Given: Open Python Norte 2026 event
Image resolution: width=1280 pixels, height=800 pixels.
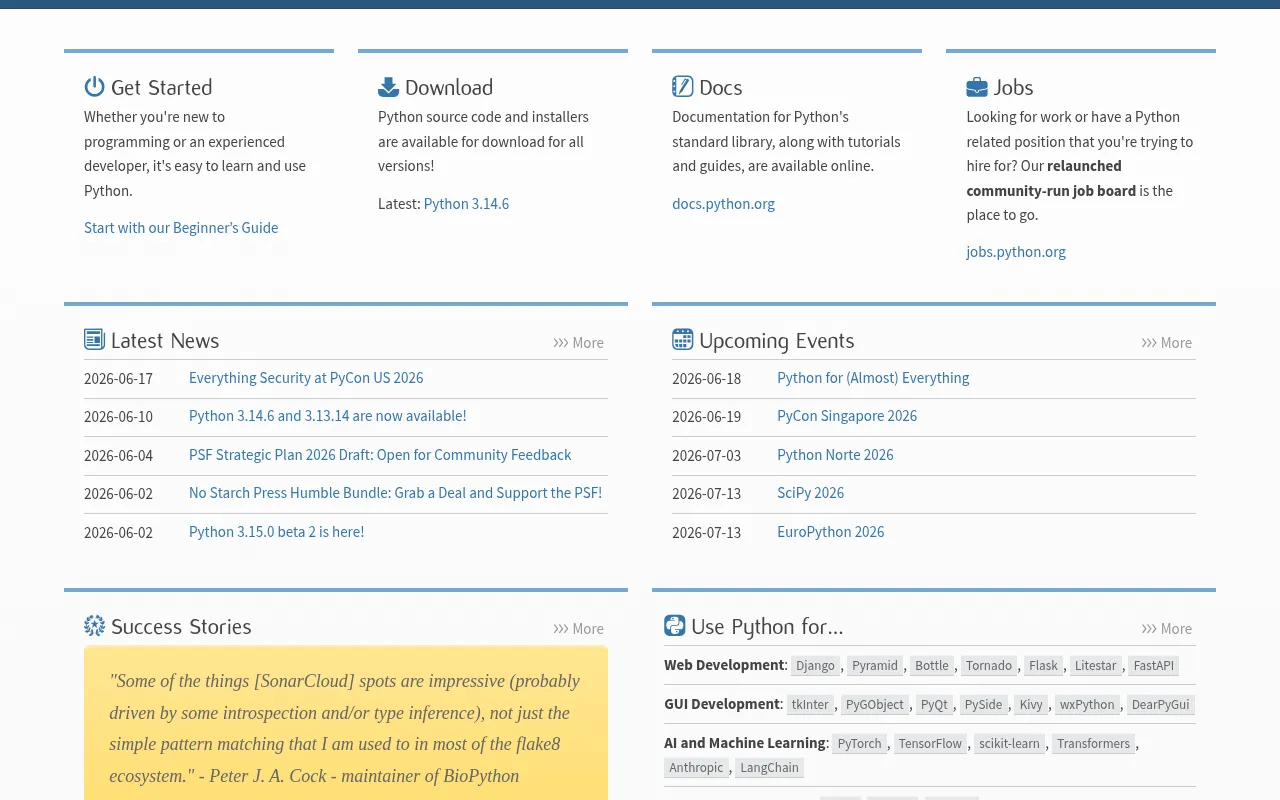Looking at the screenshot, I should tap(835, 455).
